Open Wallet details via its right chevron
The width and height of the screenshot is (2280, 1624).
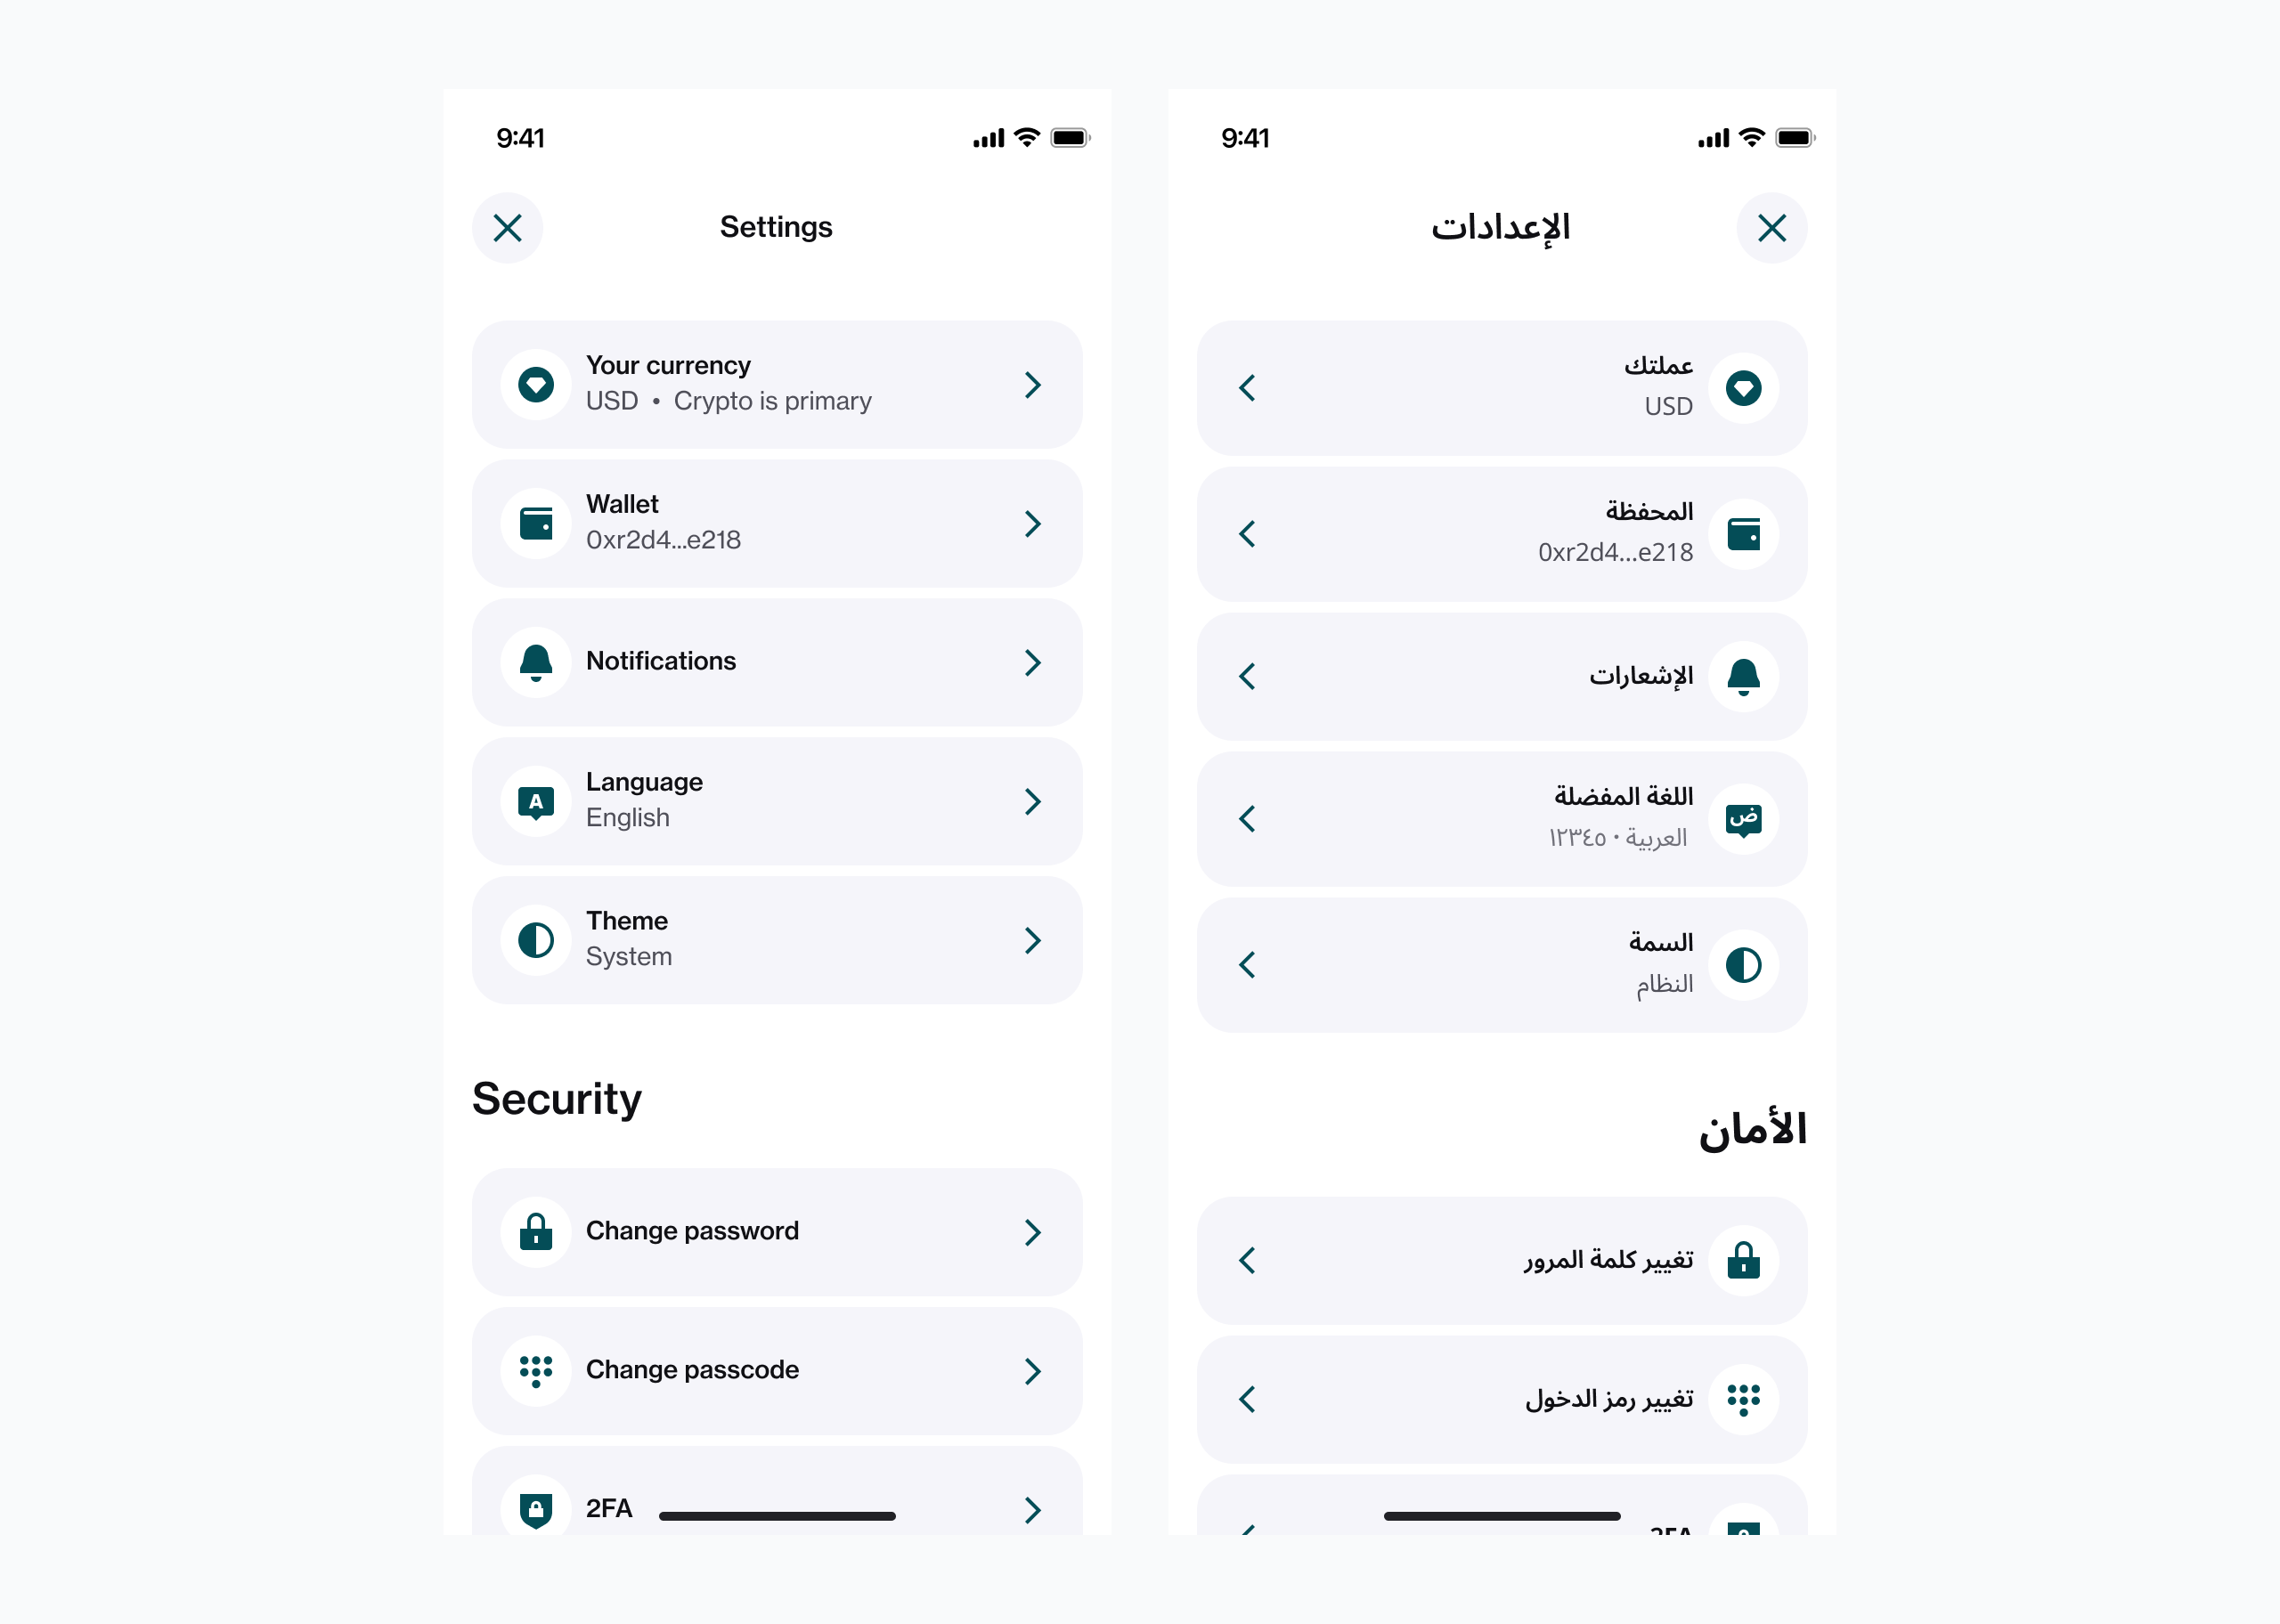point(1033,524)
